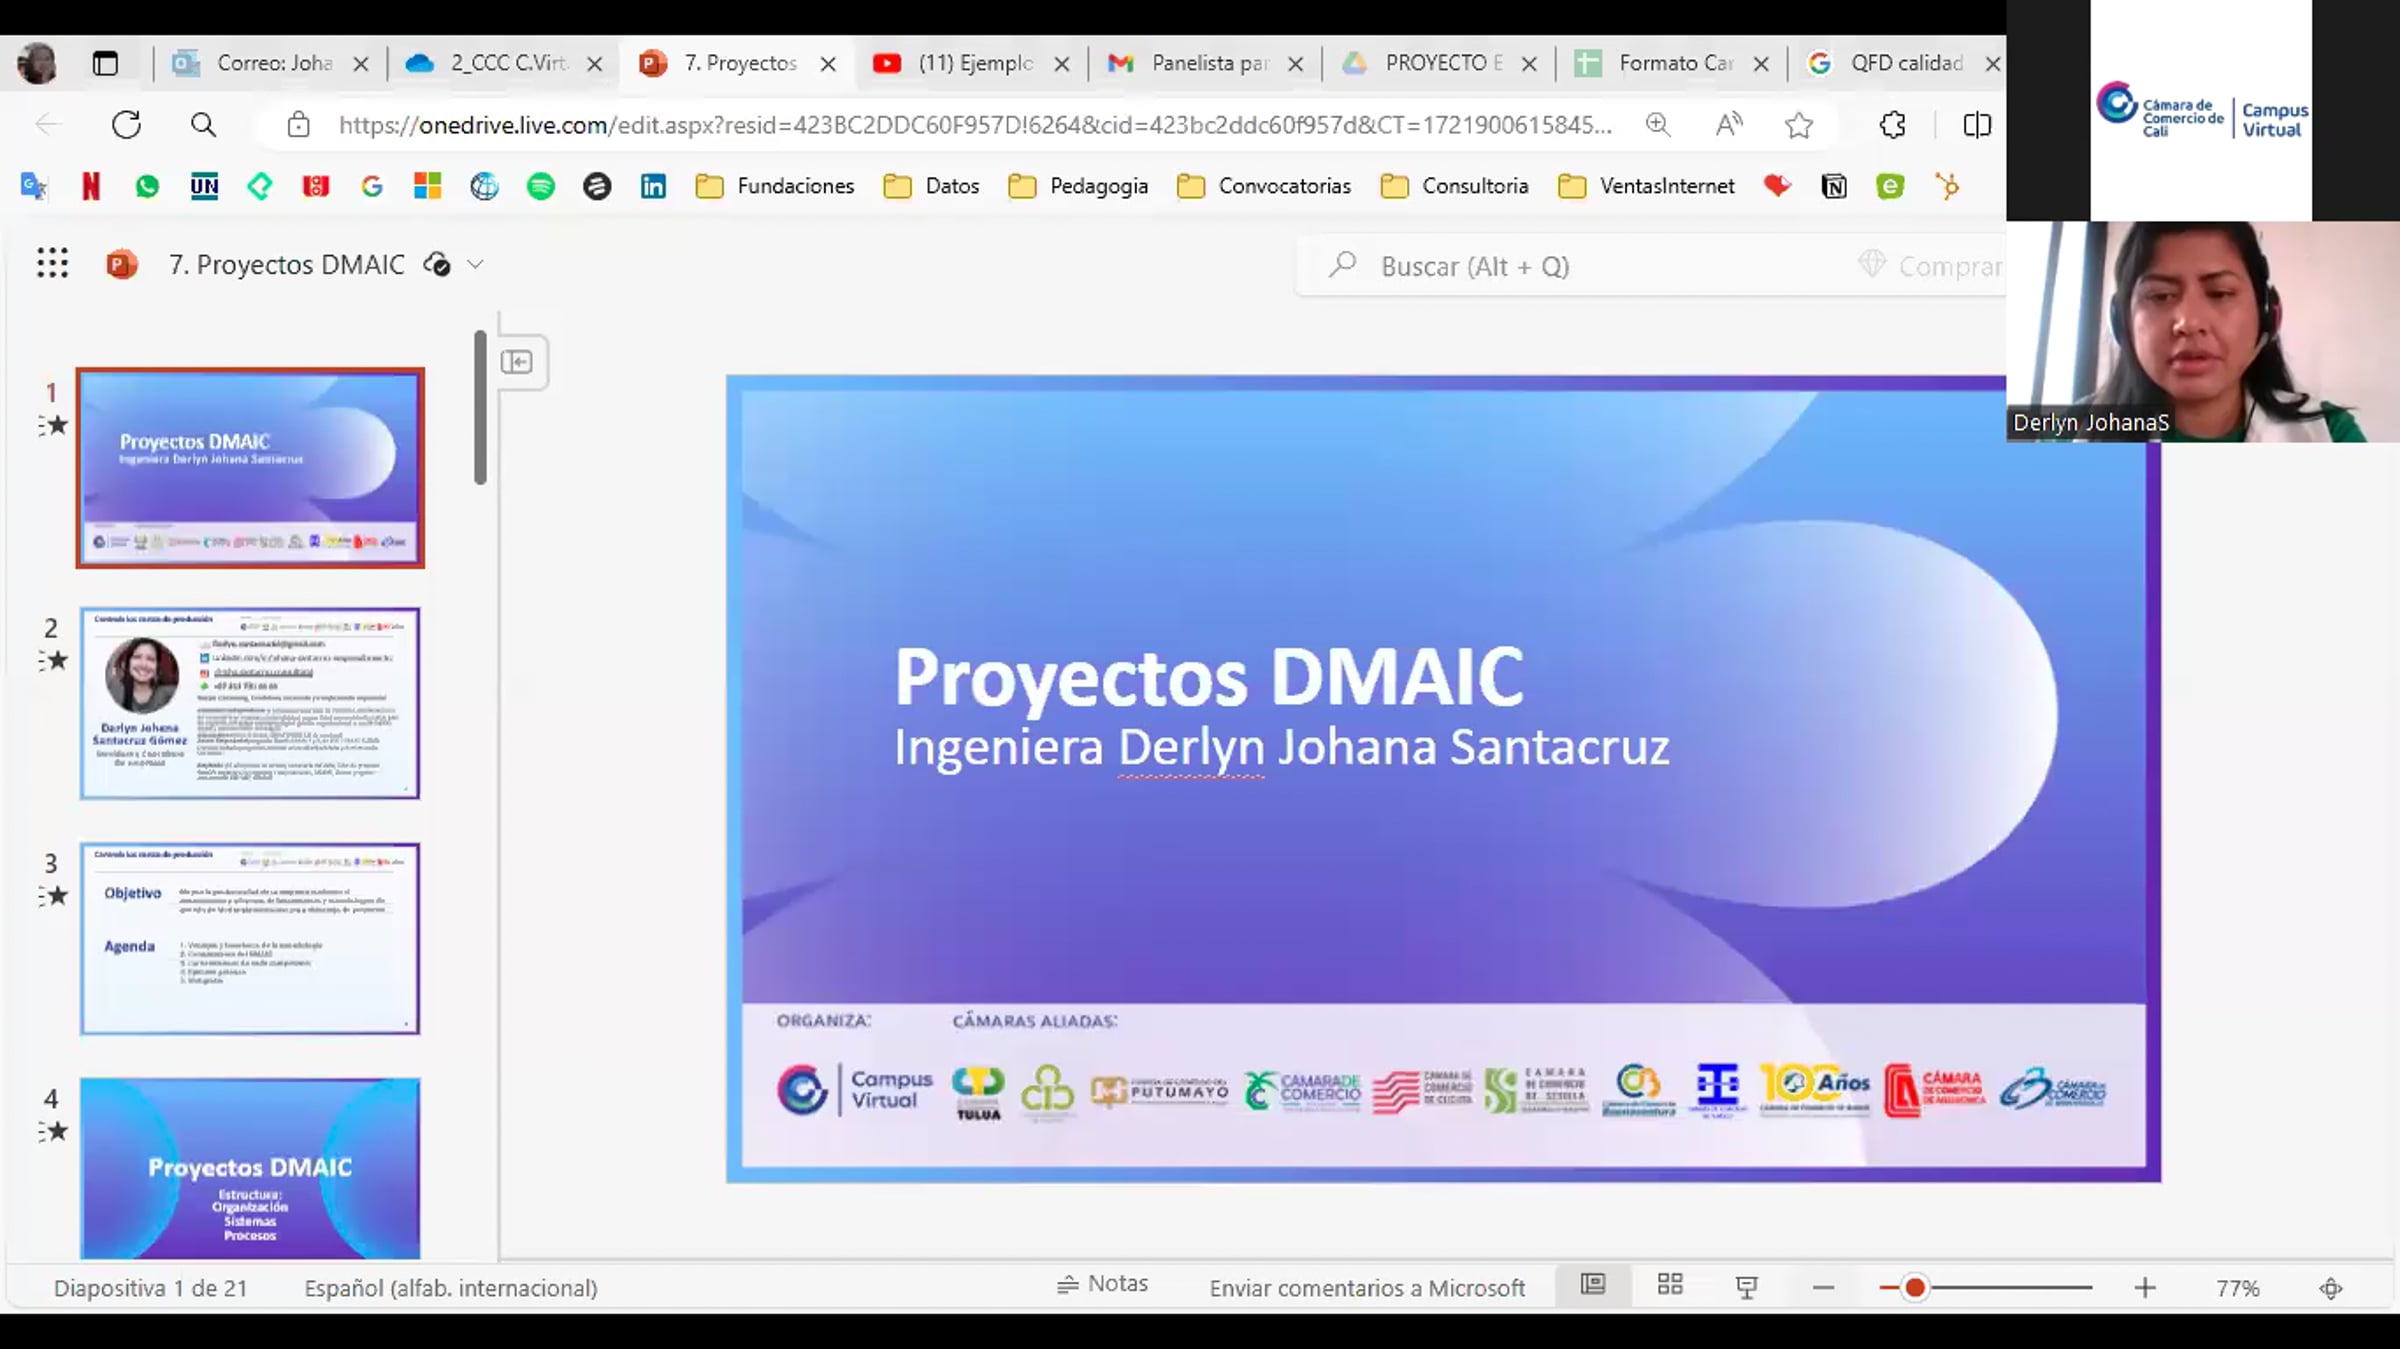Open the Pedagogia bookmarks folder
Viewport: 2400px width, 1349px height.
coord(1078,186)
